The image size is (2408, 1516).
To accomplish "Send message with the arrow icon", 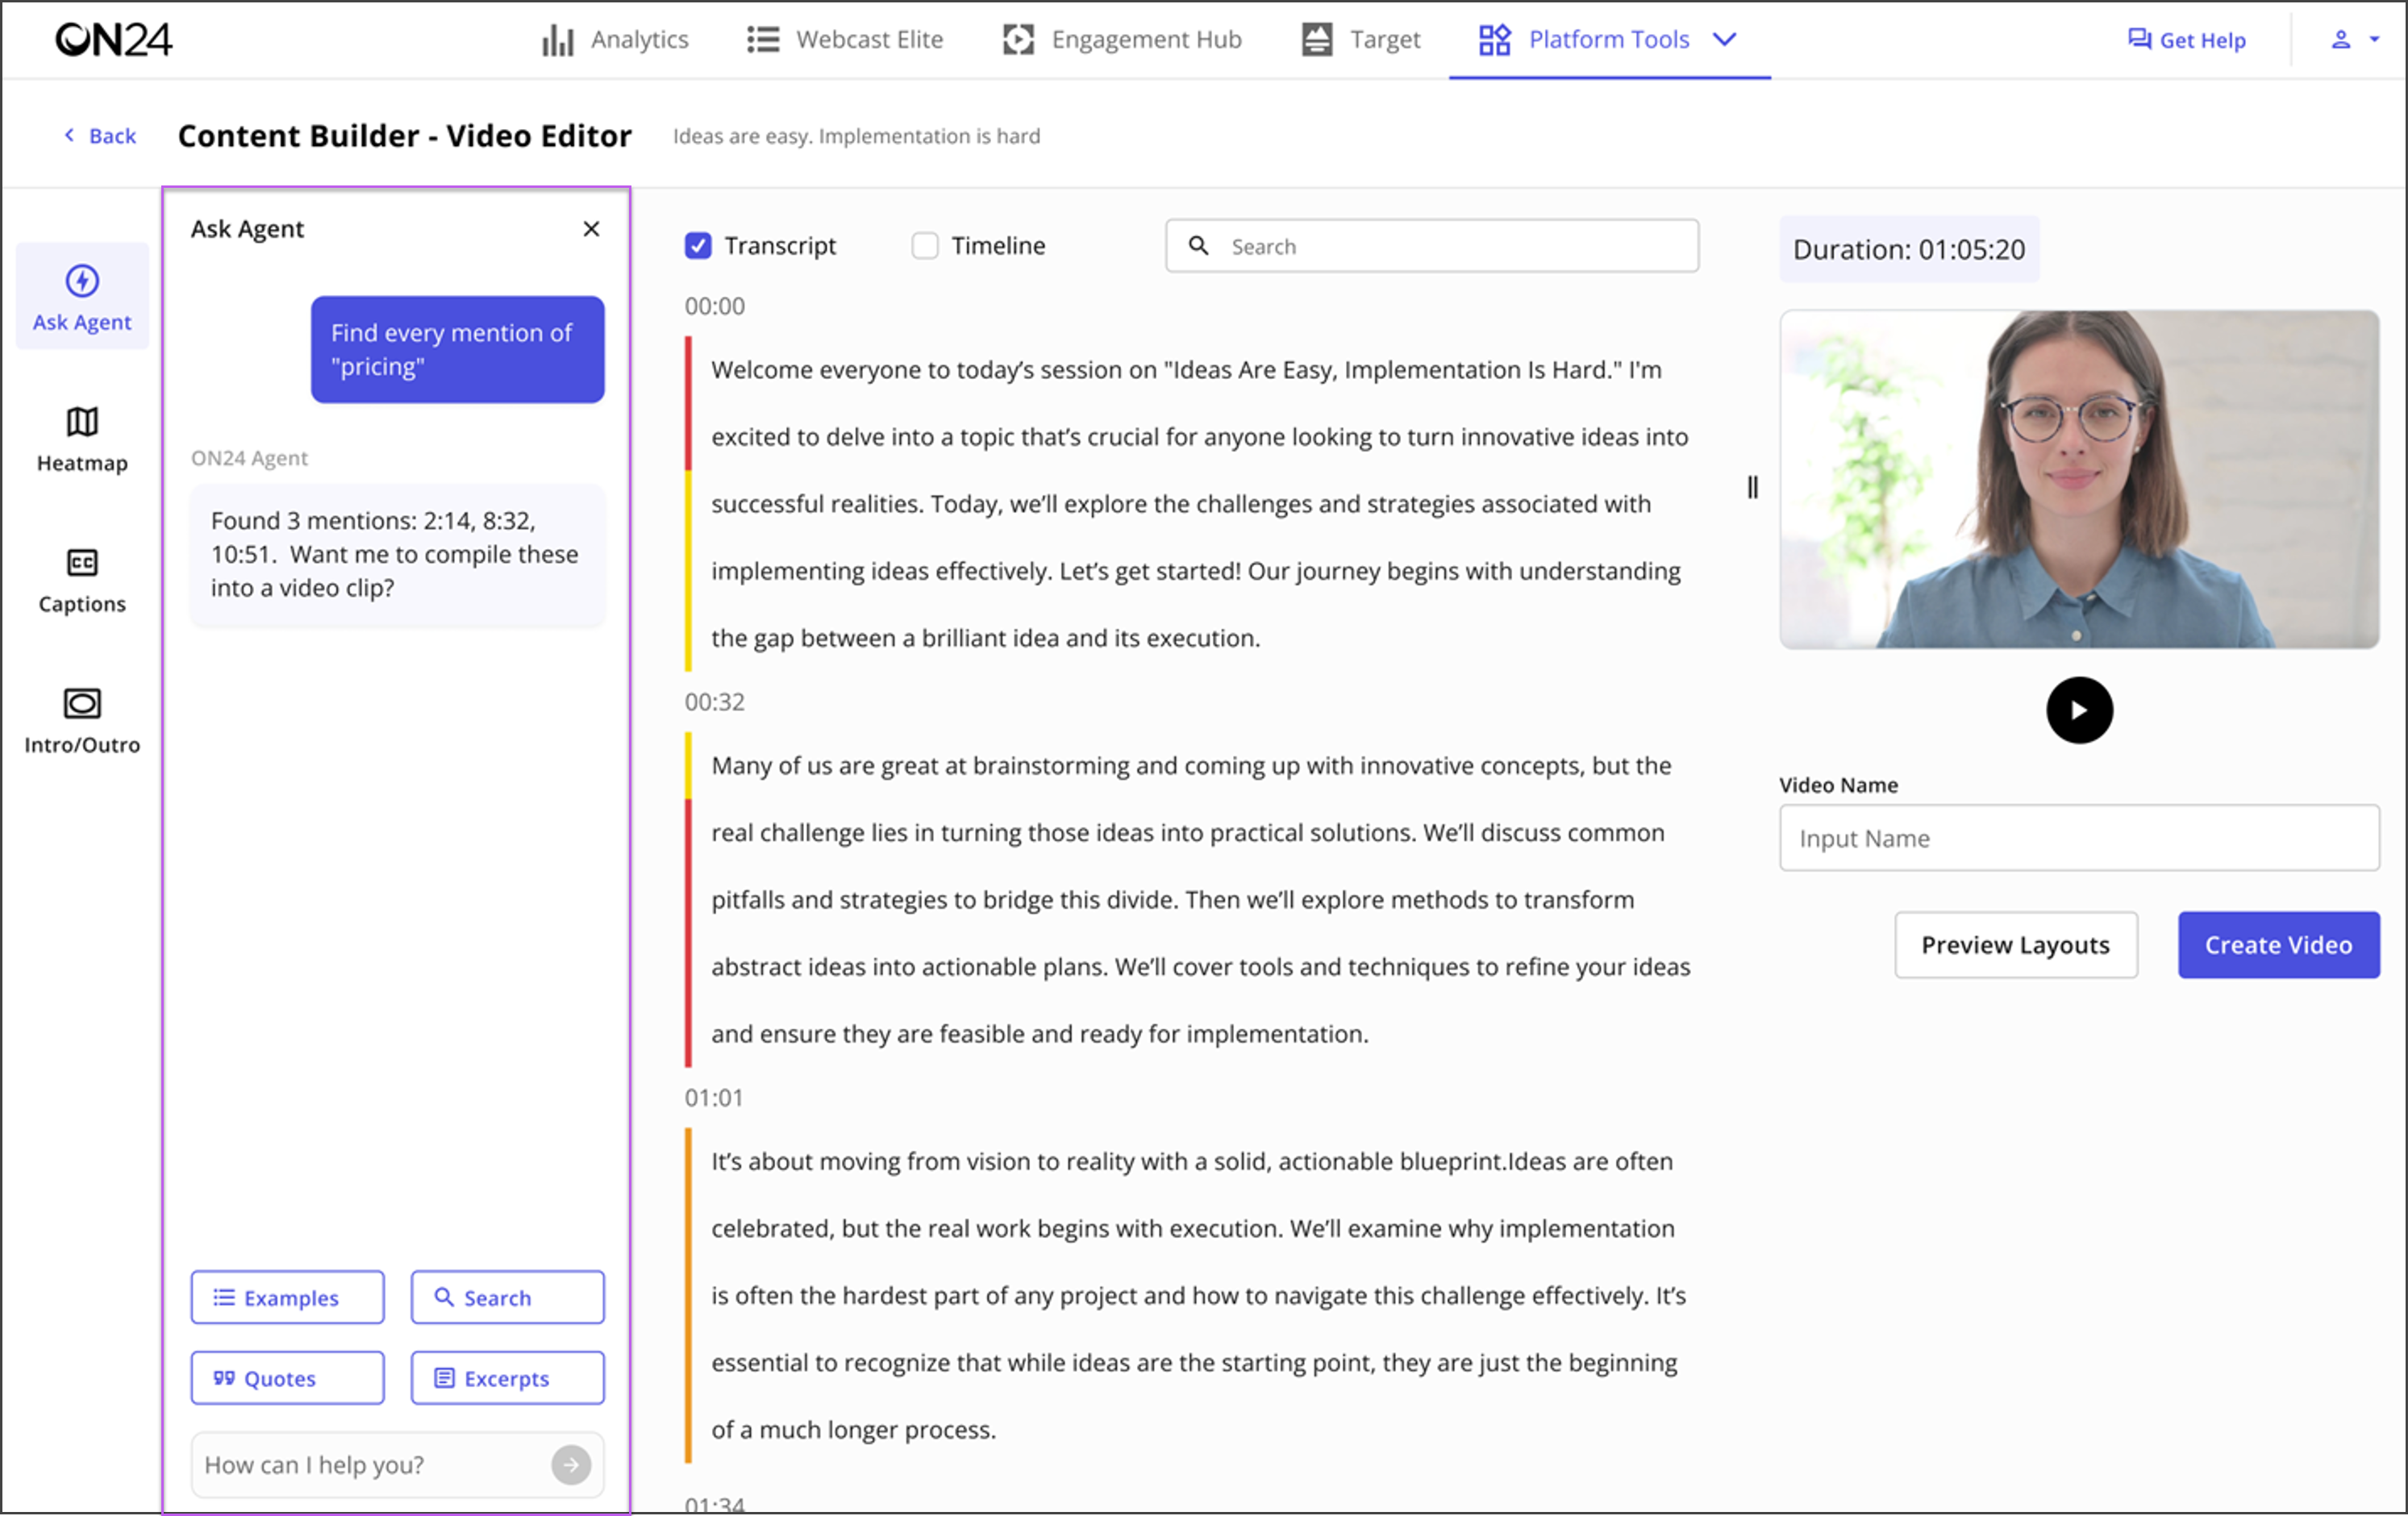I will [x=571, y=1465].
